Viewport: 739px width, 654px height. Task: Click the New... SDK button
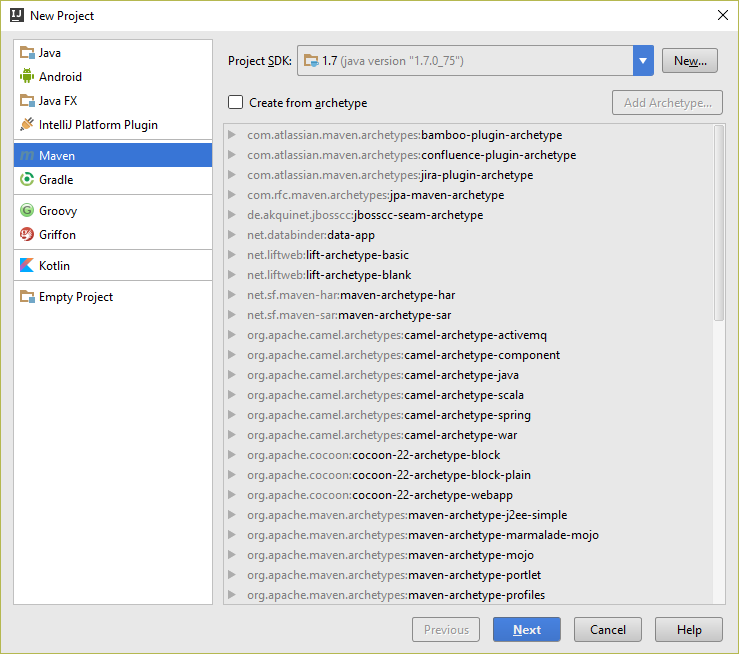coord(690,60)
